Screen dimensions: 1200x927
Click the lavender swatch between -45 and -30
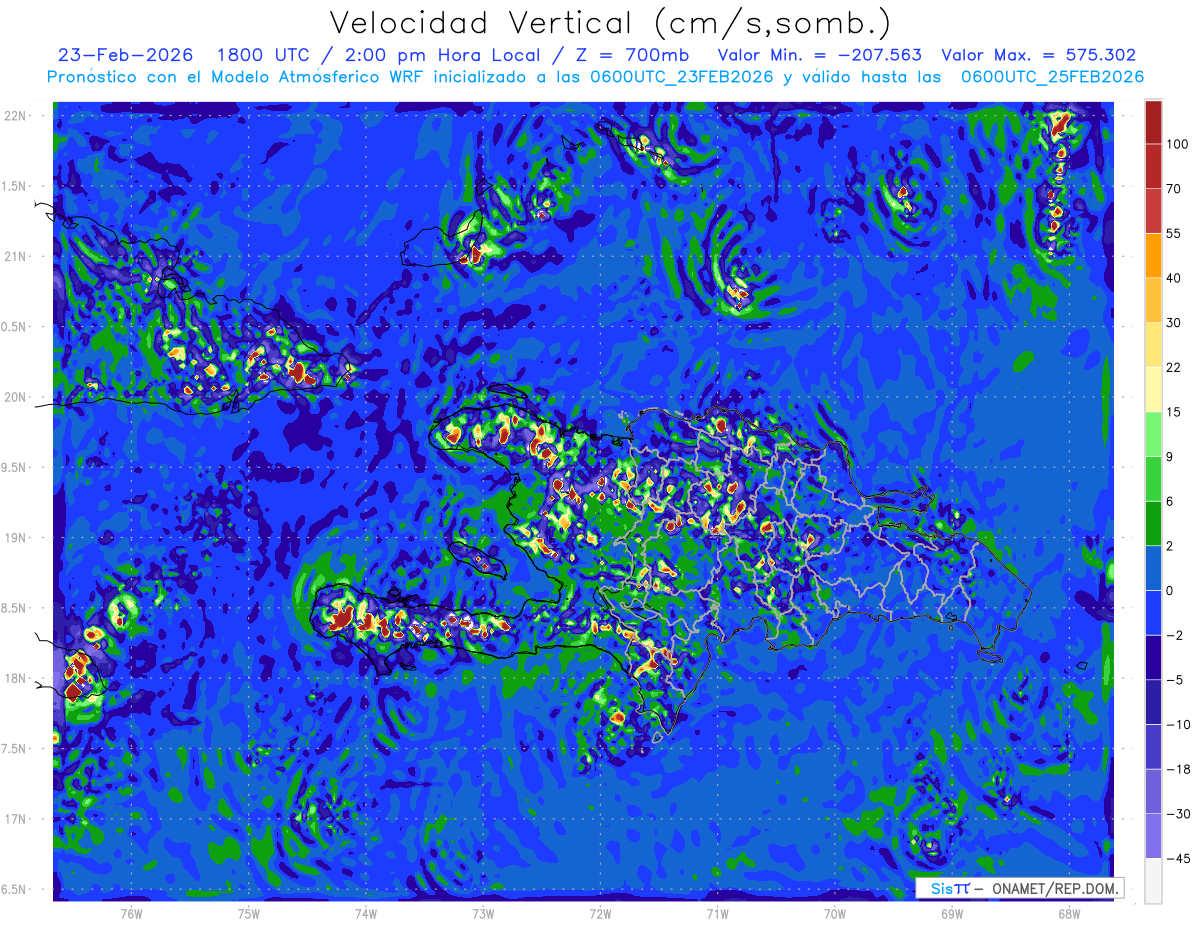coord(1153,835)
